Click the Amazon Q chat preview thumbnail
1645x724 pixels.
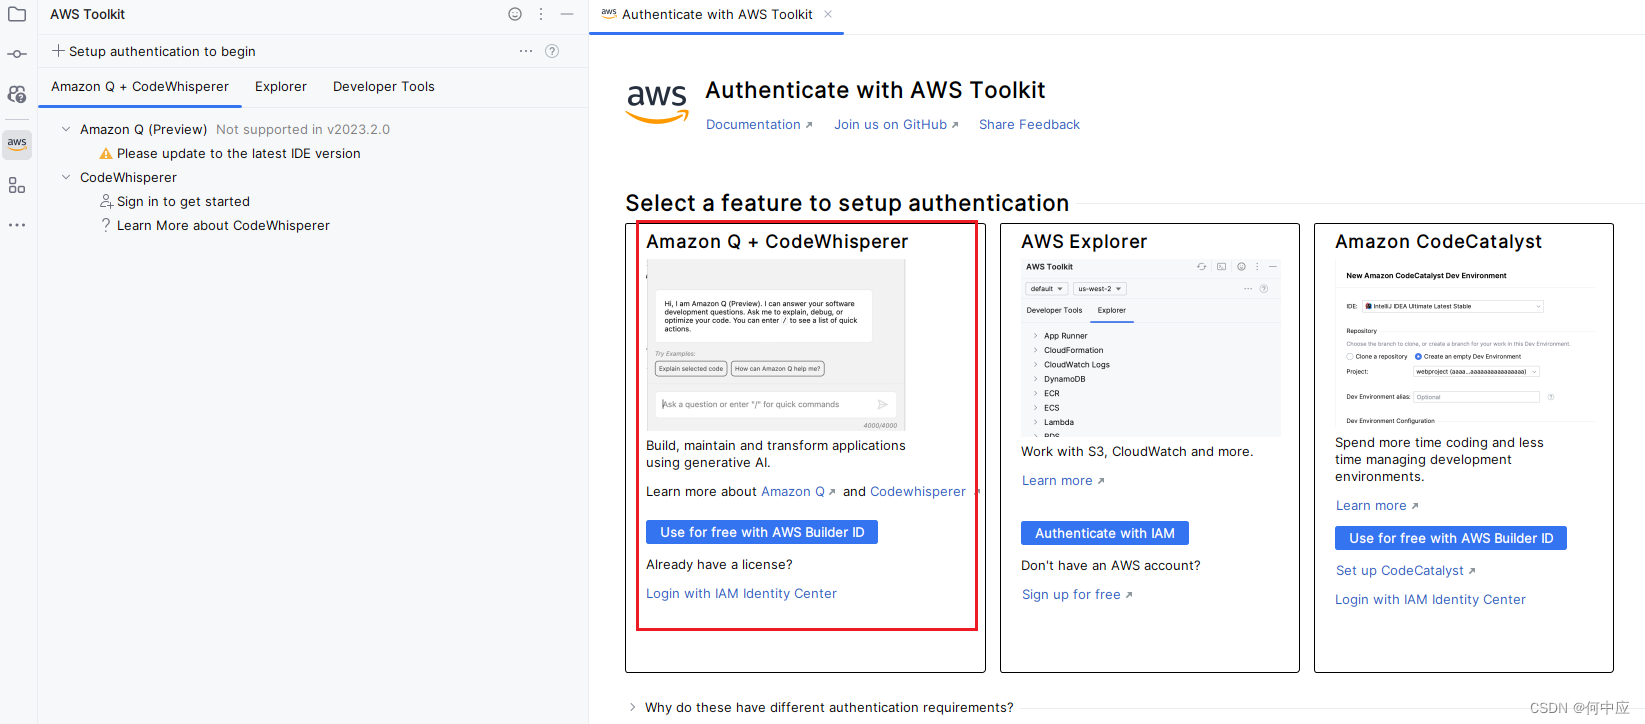click(776, 345)
